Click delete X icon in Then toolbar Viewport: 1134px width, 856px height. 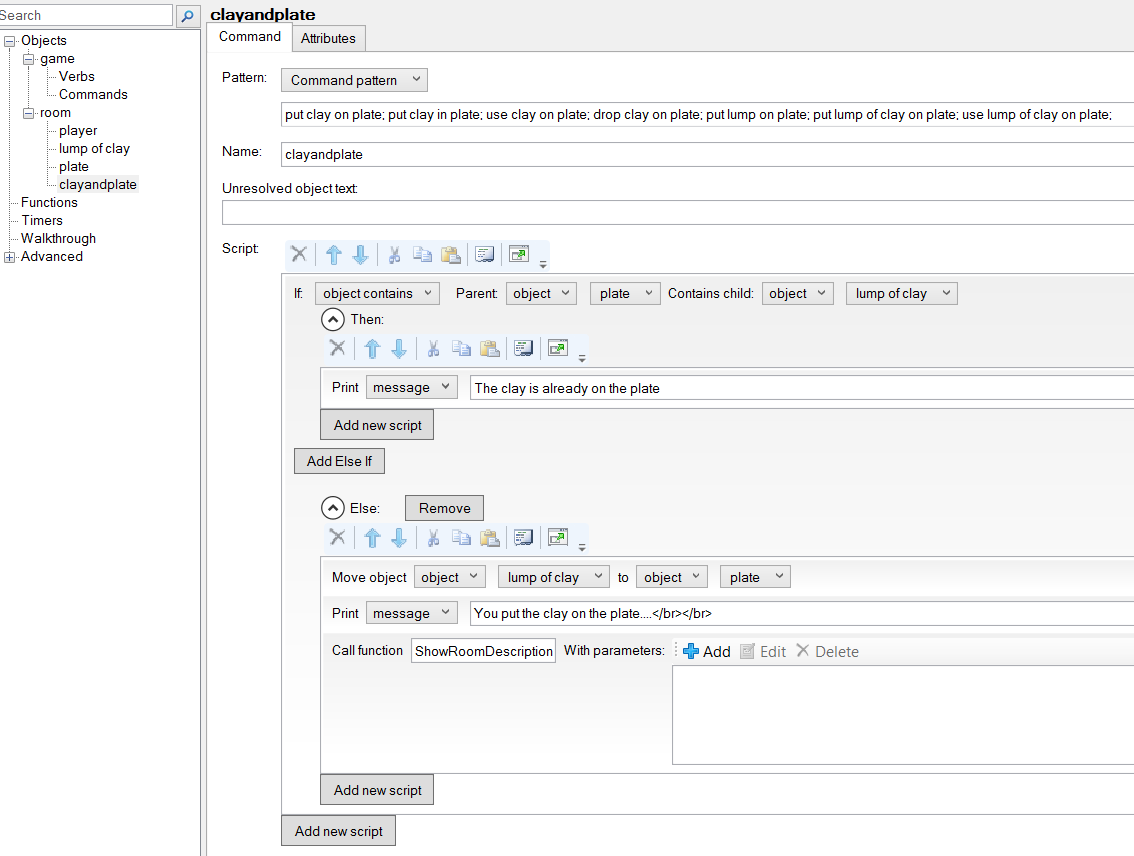tap(337, 348)
